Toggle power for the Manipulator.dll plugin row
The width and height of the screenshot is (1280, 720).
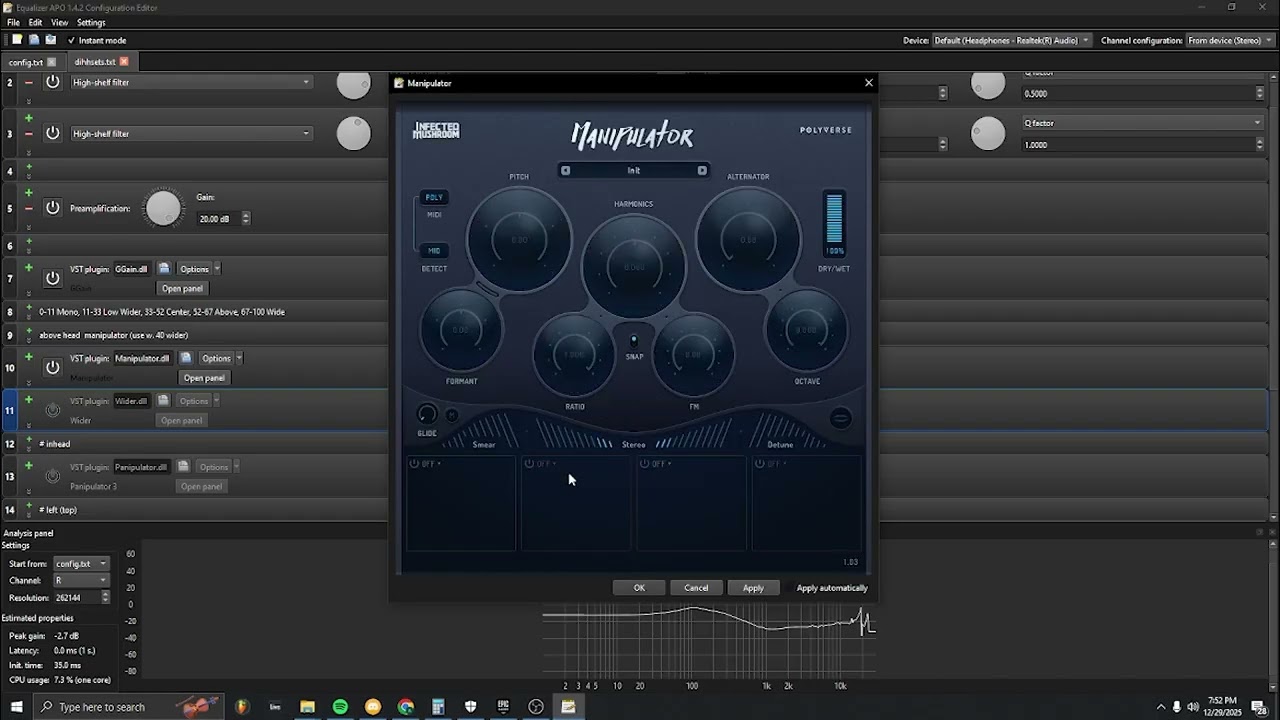pyautogui.click(x=53, y=367)
